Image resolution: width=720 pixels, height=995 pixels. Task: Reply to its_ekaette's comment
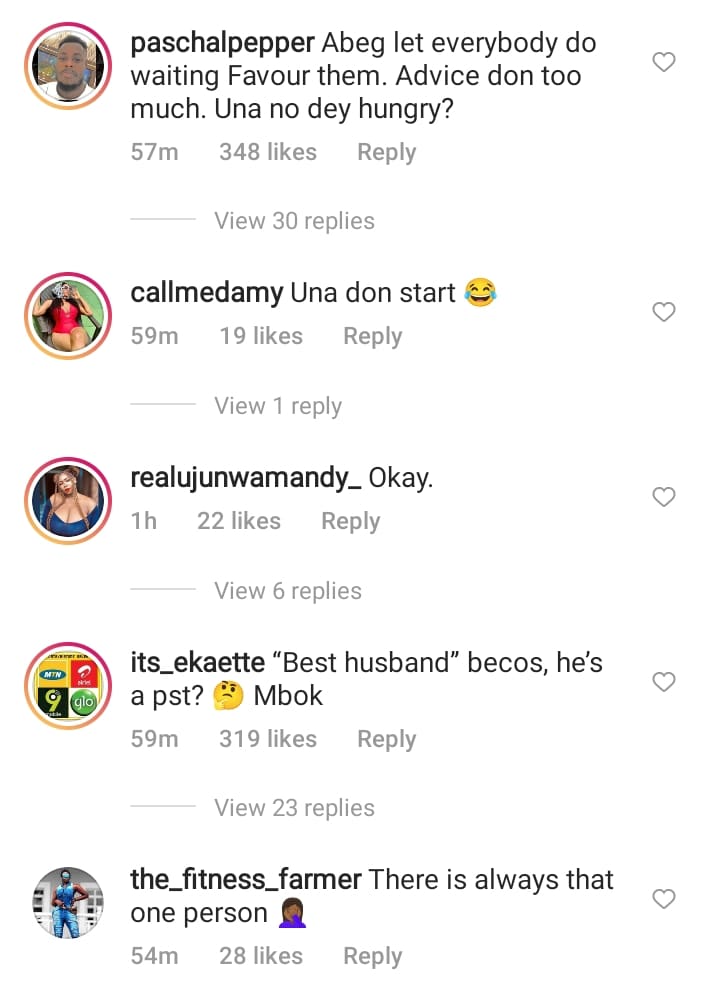click(x=386, y=739)
